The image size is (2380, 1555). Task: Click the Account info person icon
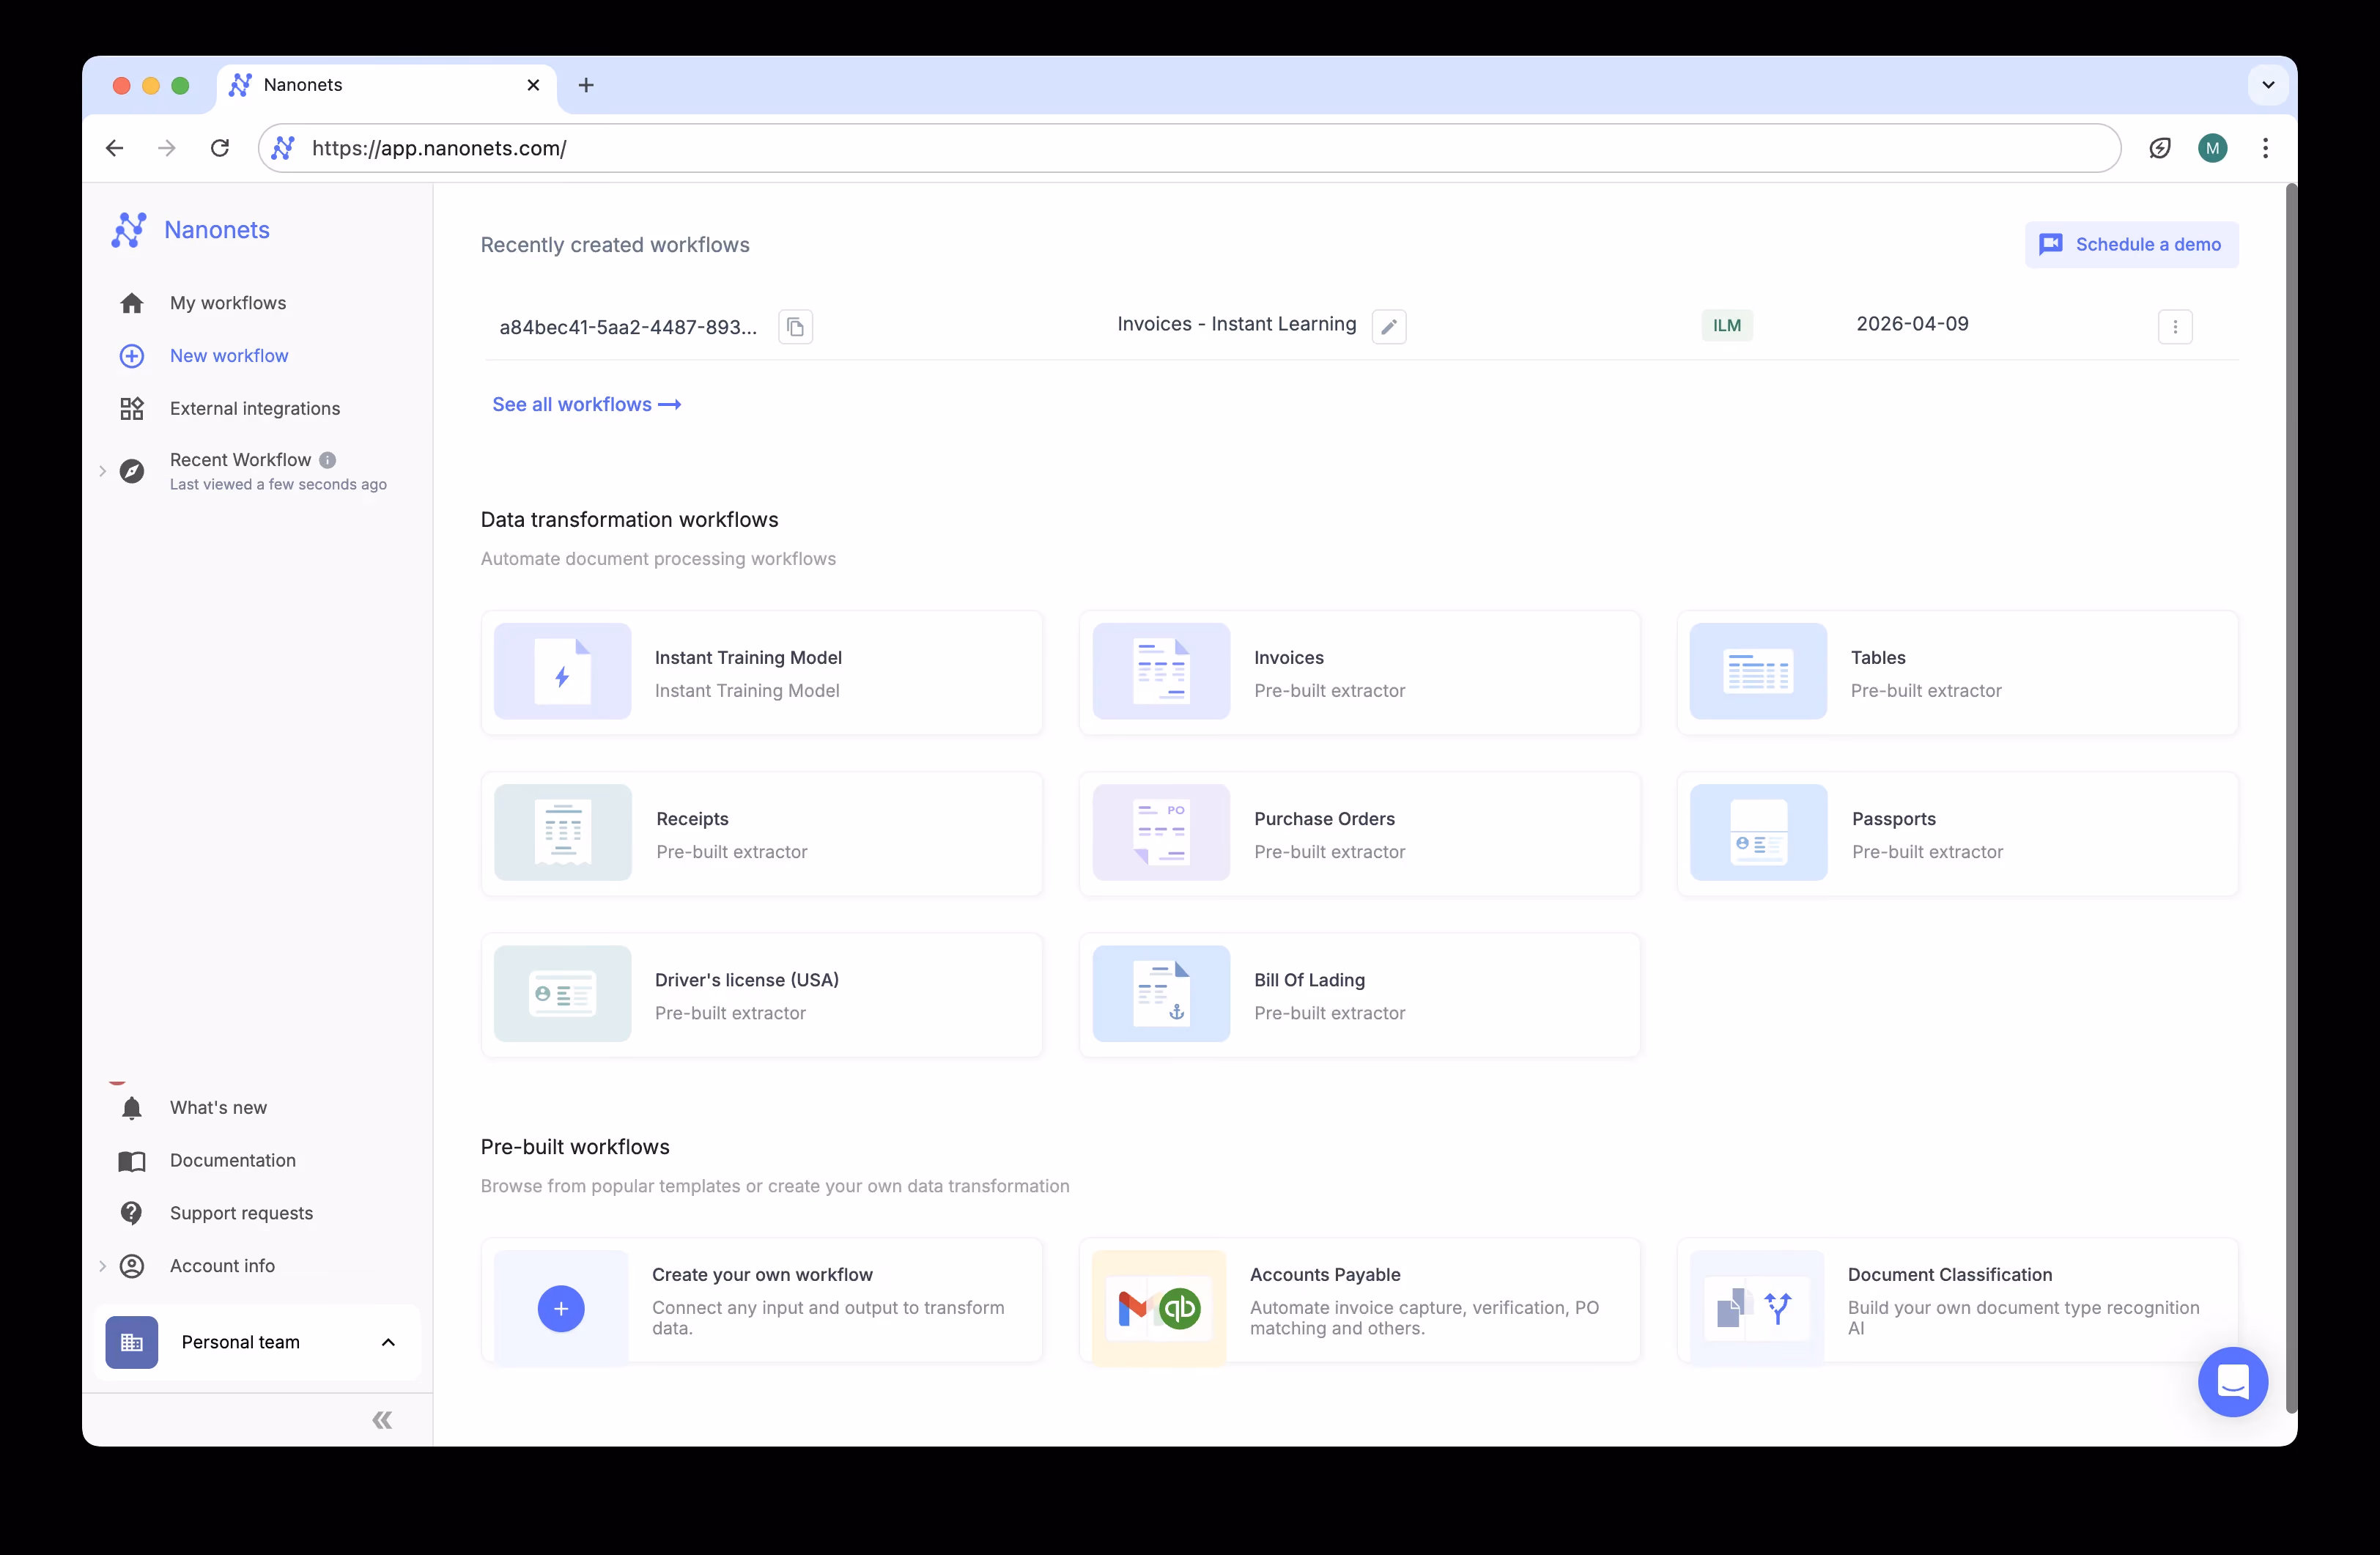132,1266
